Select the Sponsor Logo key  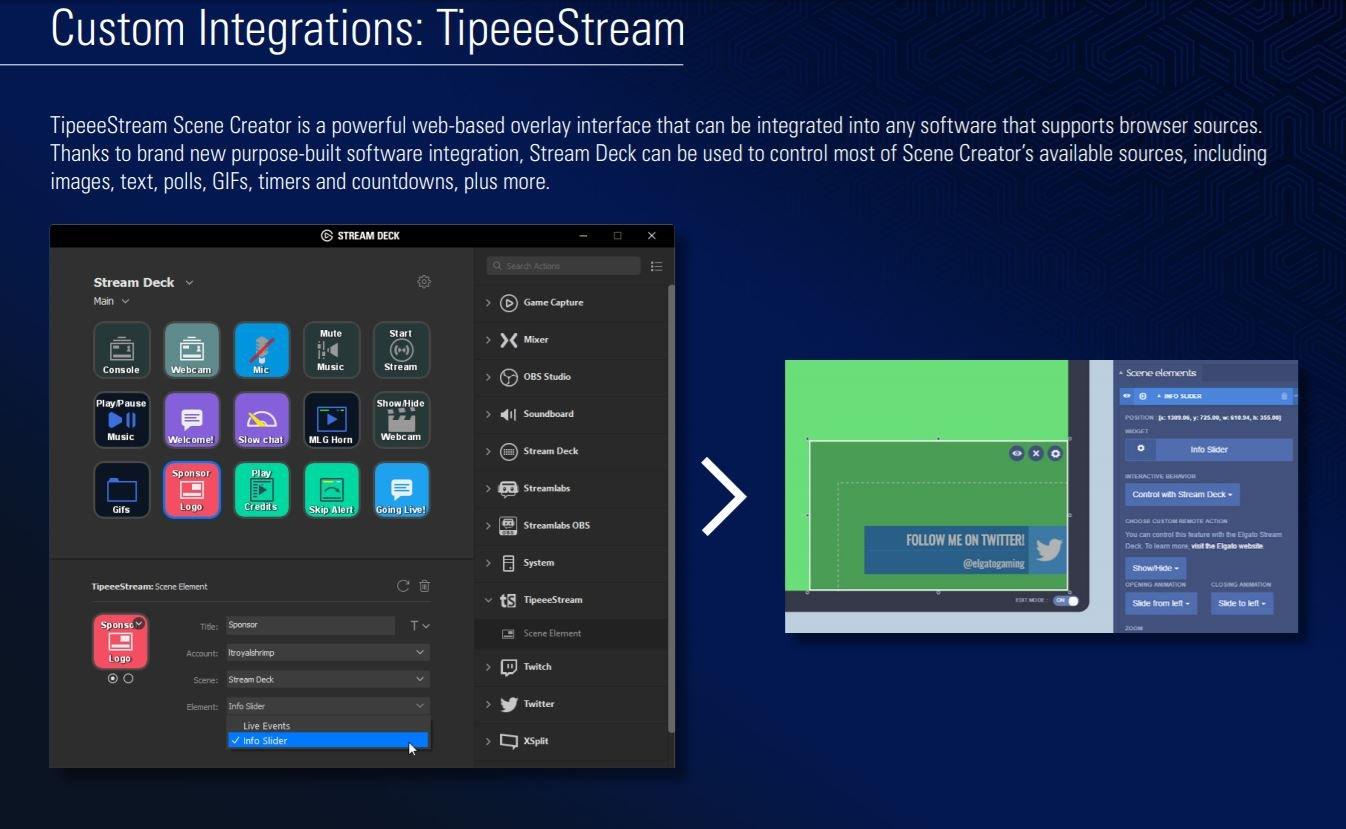pos(191,490)
